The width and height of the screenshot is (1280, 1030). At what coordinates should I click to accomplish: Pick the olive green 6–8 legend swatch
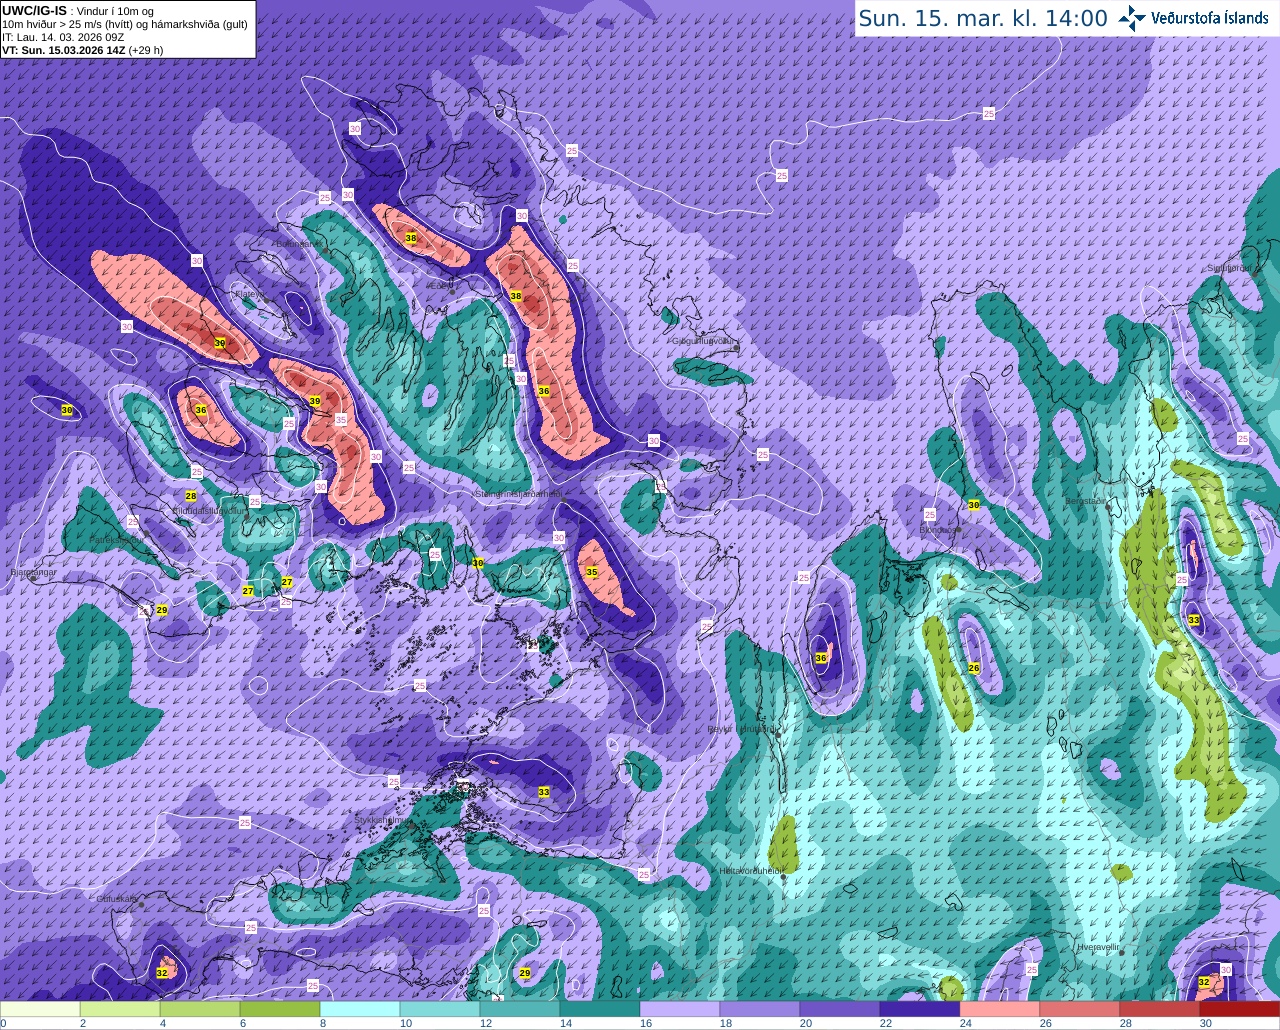[280, 1009]
